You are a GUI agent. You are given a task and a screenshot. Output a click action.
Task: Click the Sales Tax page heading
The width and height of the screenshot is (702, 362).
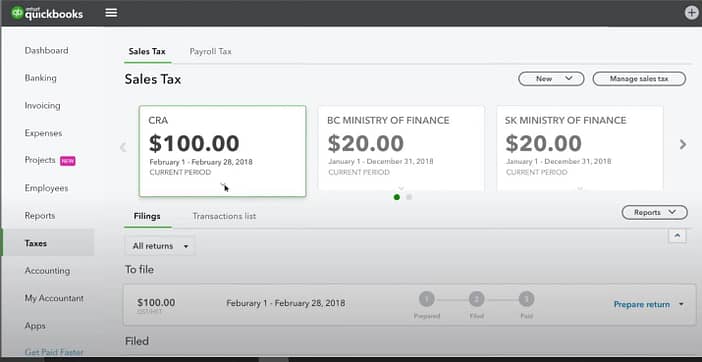pyautogui.click(x=153, y=80)
